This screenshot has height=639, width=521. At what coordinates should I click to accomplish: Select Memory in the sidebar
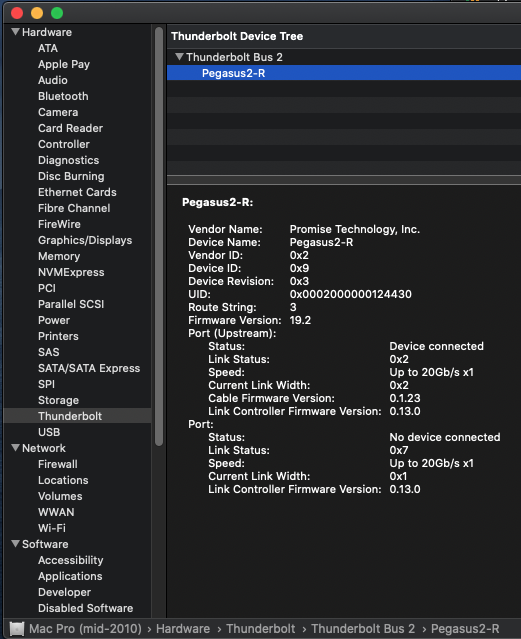click(59, 256)
